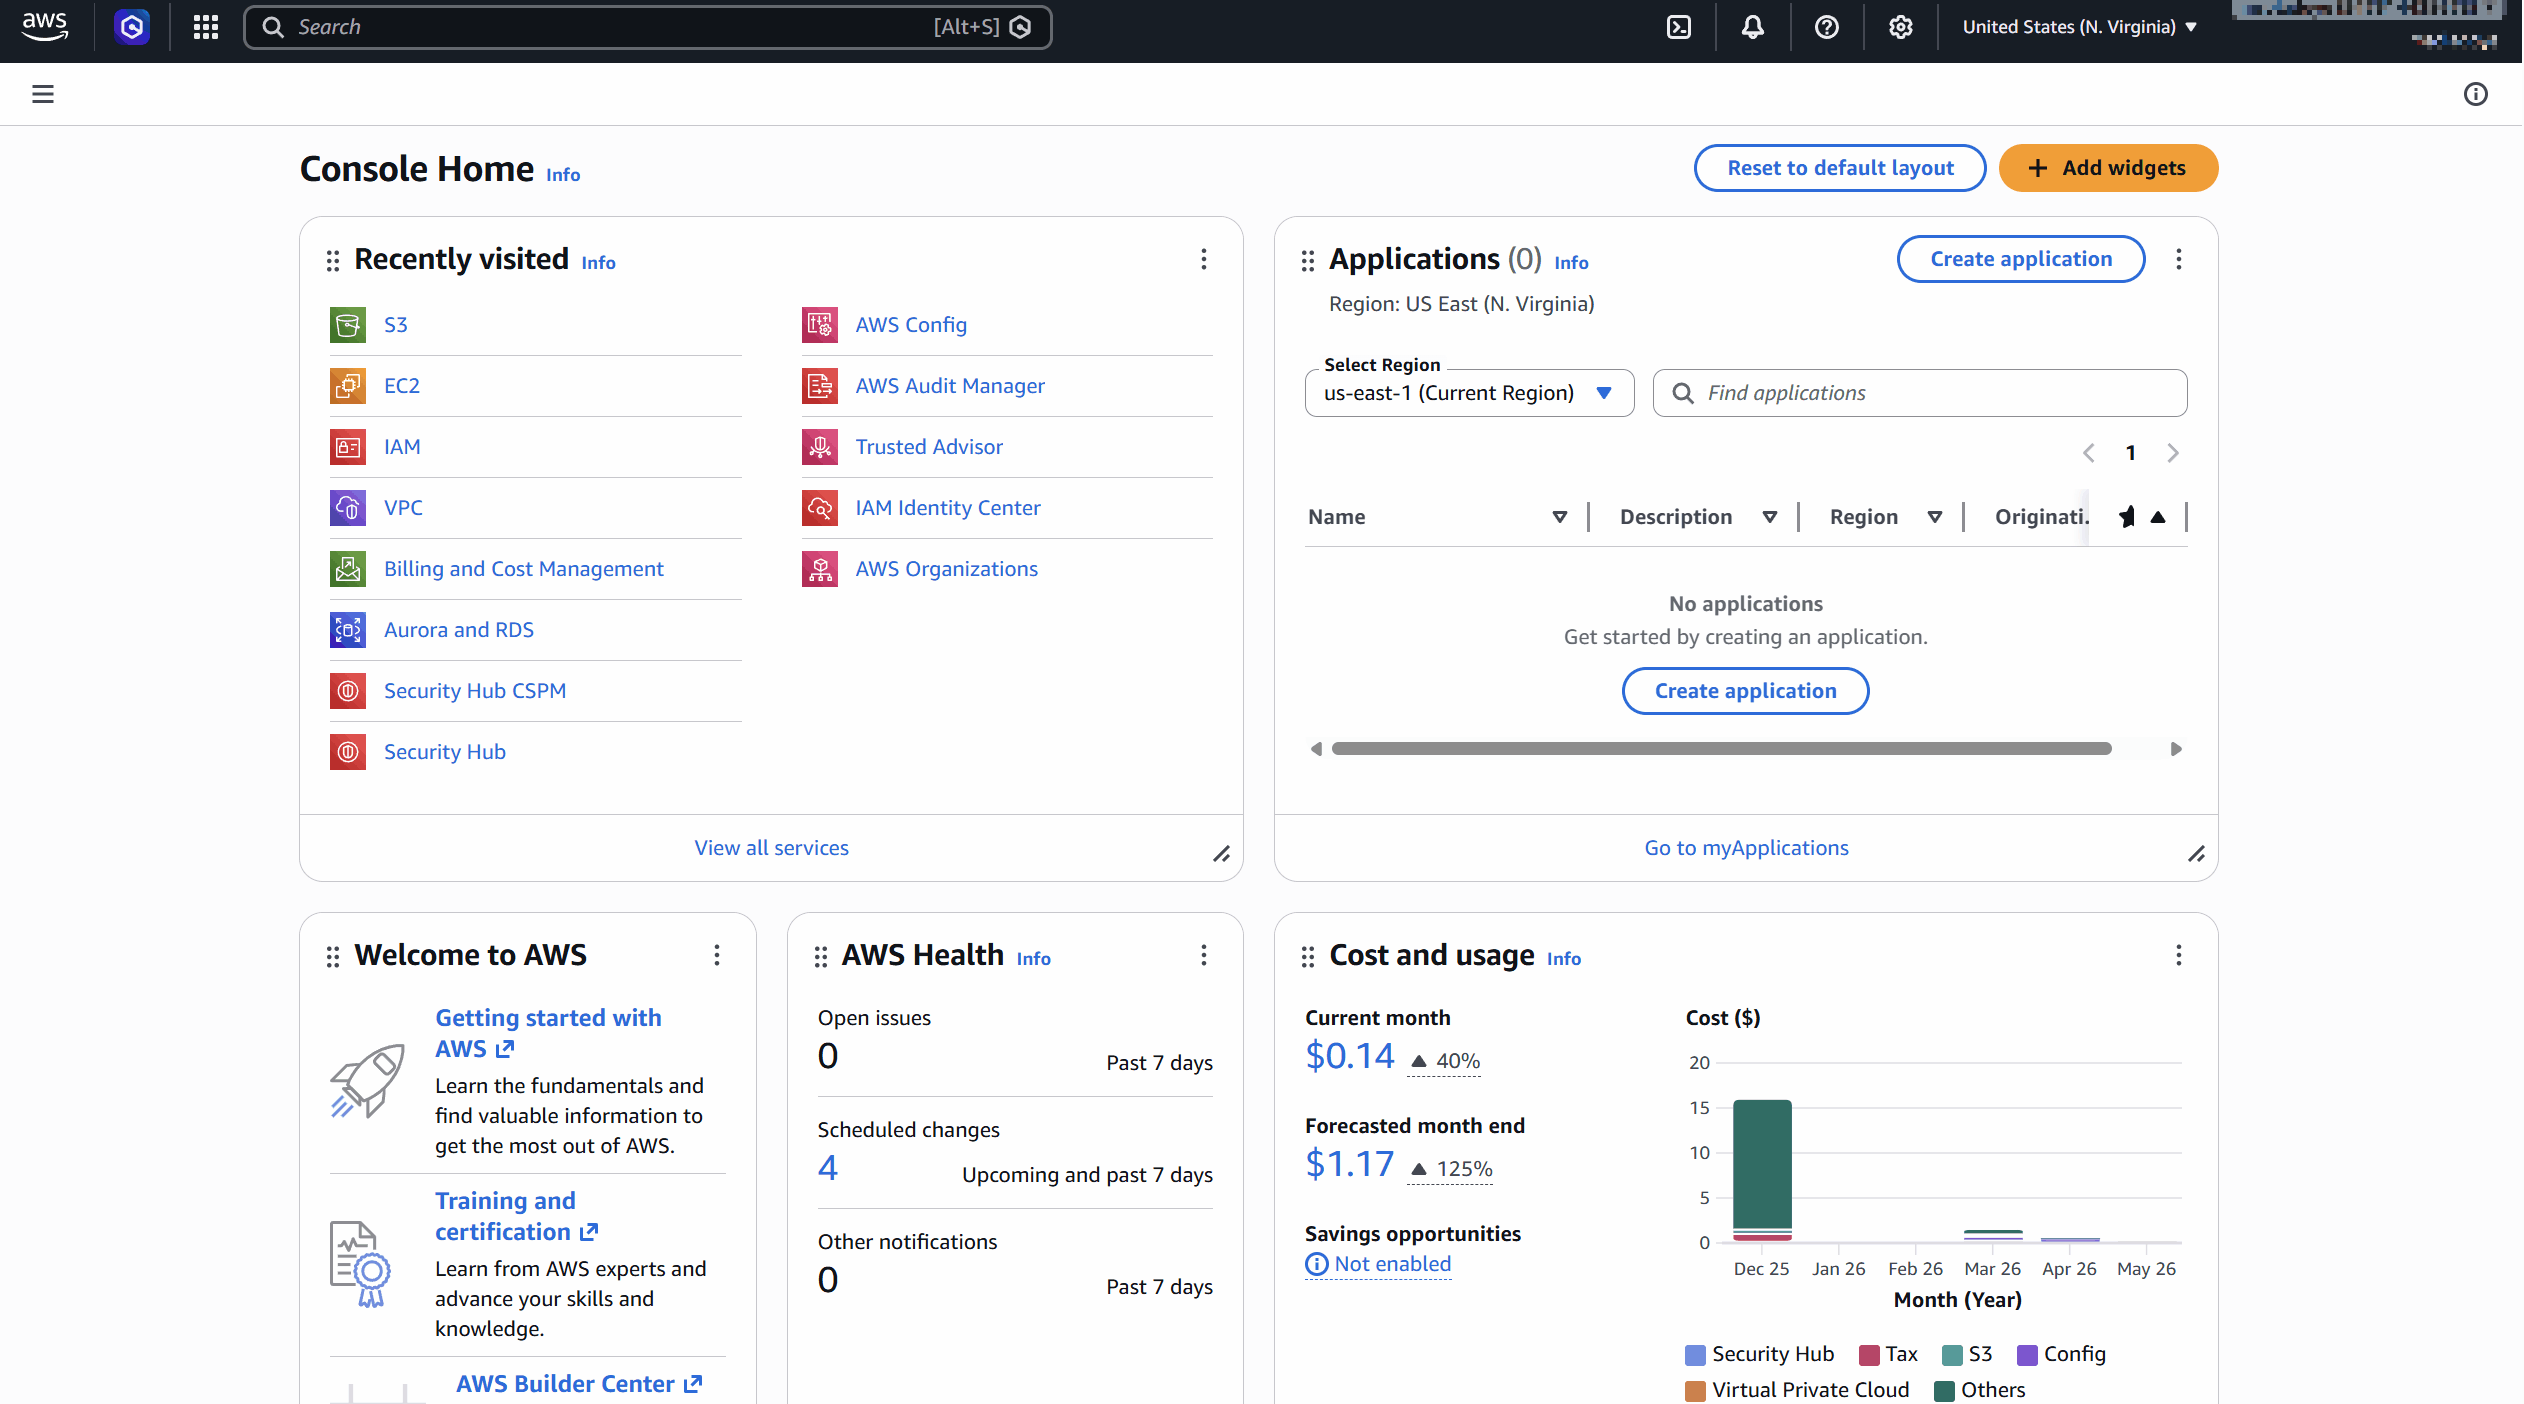Click the Security Hub legend swatch

(x=1695, y=1355)
